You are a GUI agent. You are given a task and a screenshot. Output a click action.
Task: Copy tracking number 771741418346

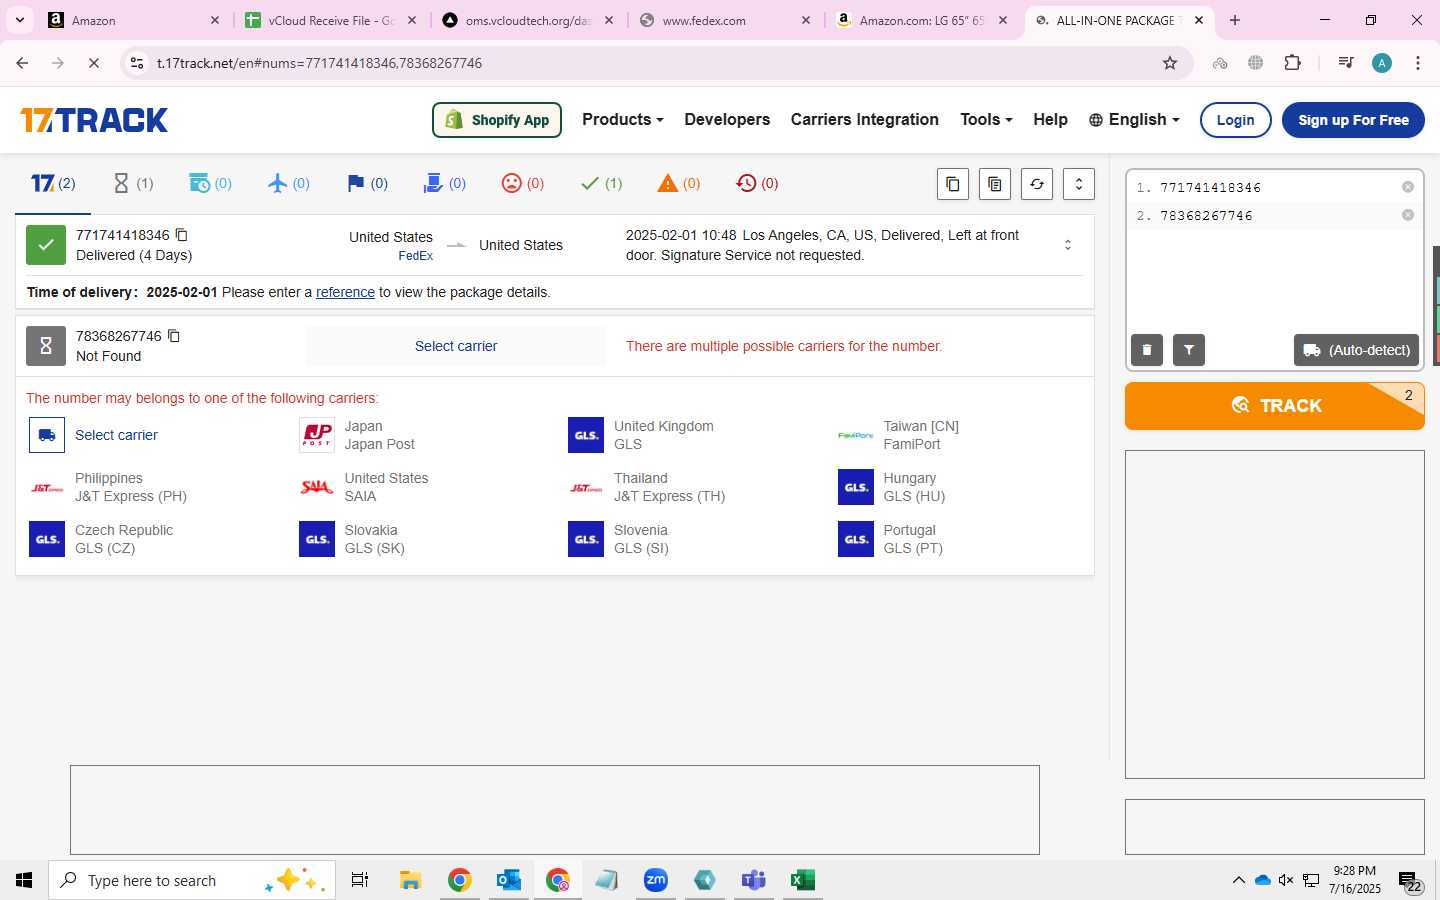coord(182,235)
